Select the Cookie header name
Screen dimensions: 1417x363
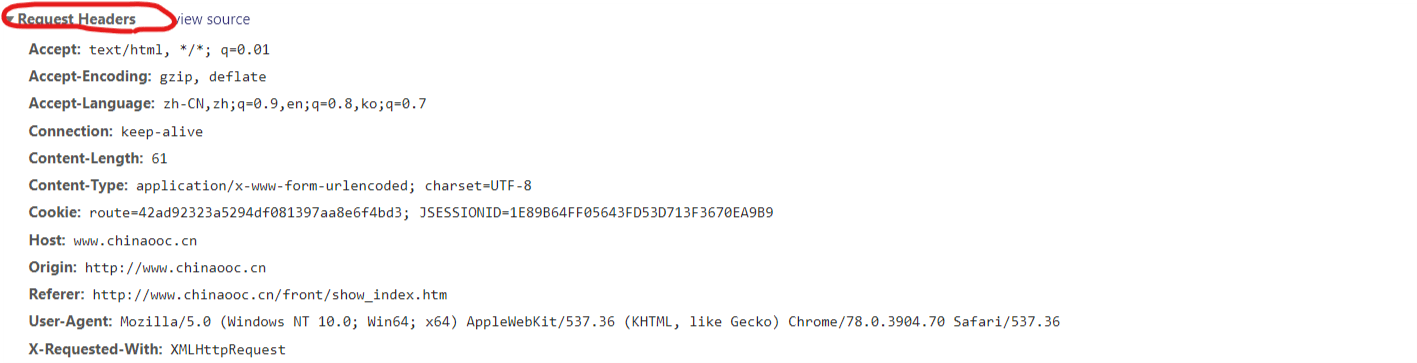55,212
